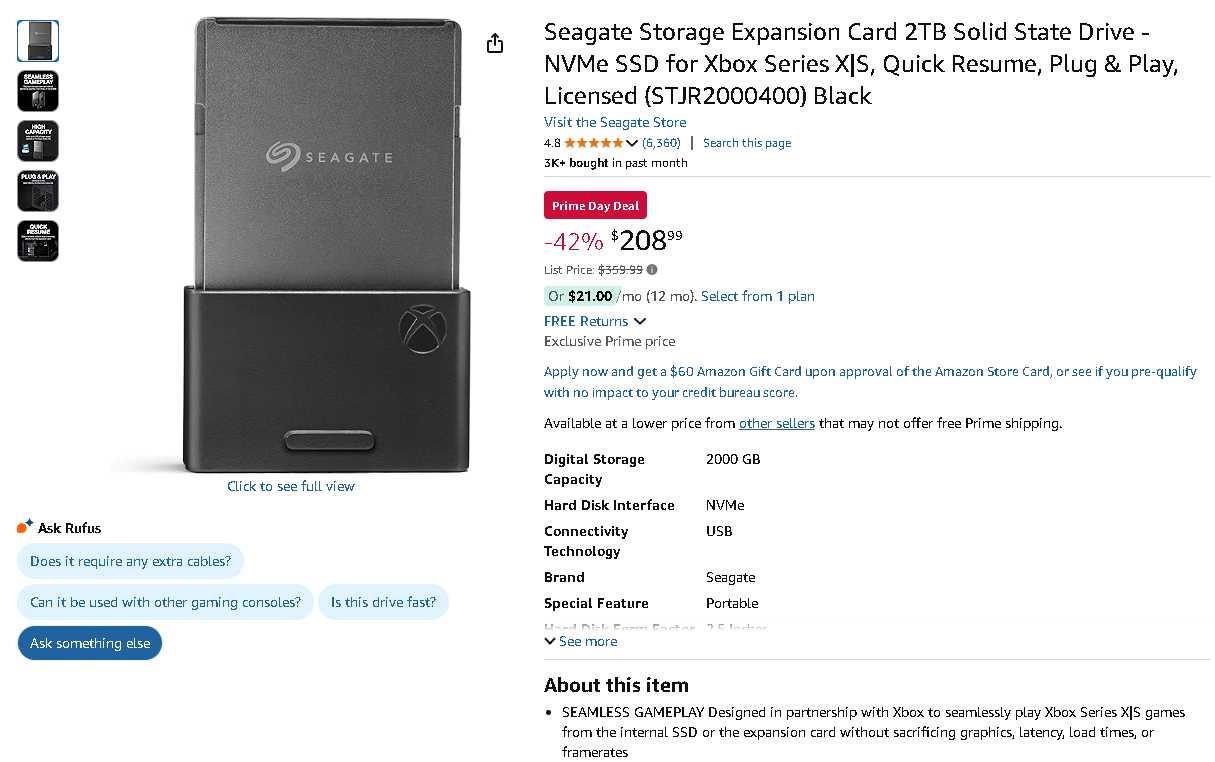Select the High Capacity thumbnail
Viewport: 1215px width, 762px height.
coord(38,141)
